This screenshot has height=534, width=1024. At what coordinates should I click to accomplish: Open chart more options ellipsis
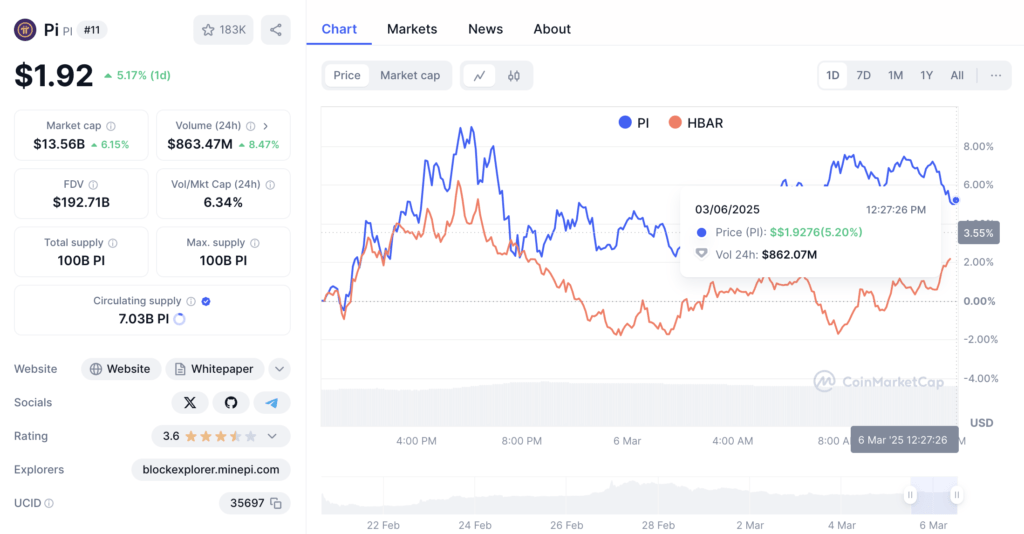[996, 76]
